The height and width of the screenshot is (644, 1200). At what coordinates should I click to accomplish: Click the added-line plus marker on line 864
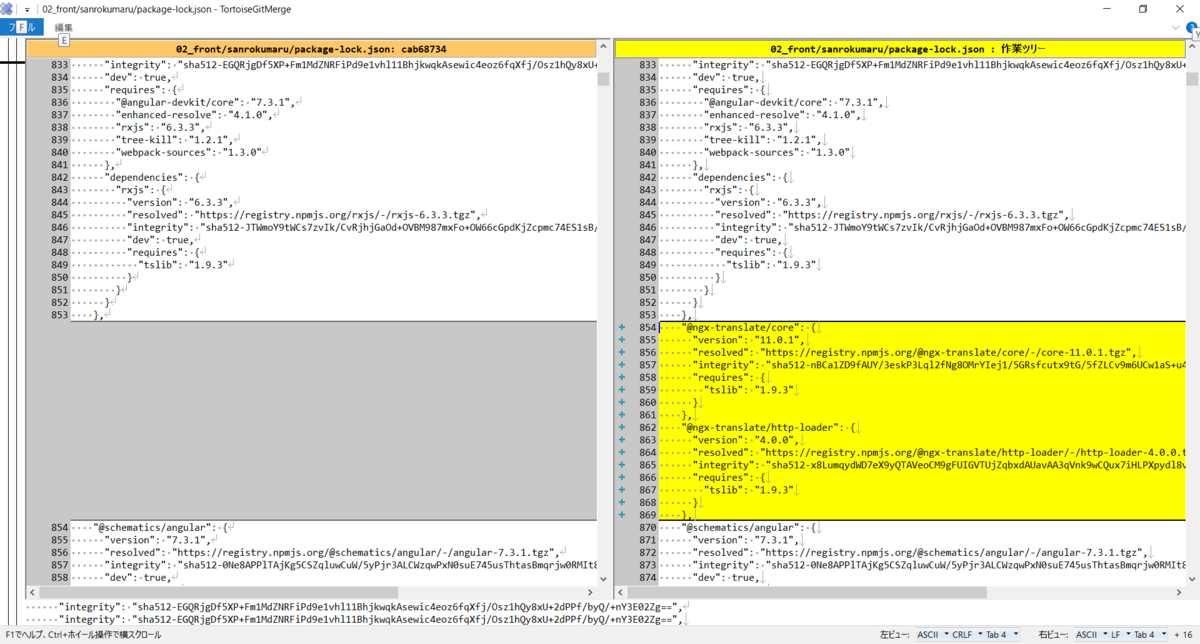pyautogui.click(x=621, y=453)
